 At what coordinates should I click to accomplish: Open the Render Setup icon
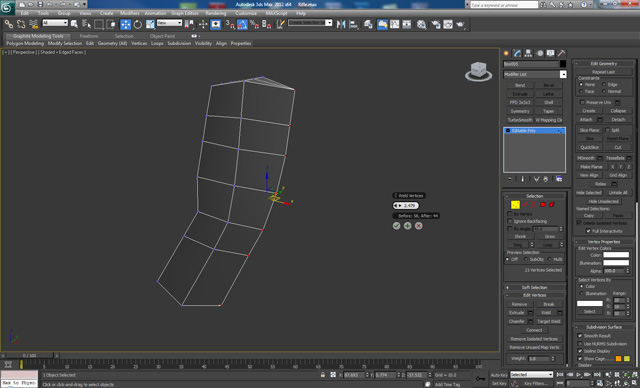436,24
